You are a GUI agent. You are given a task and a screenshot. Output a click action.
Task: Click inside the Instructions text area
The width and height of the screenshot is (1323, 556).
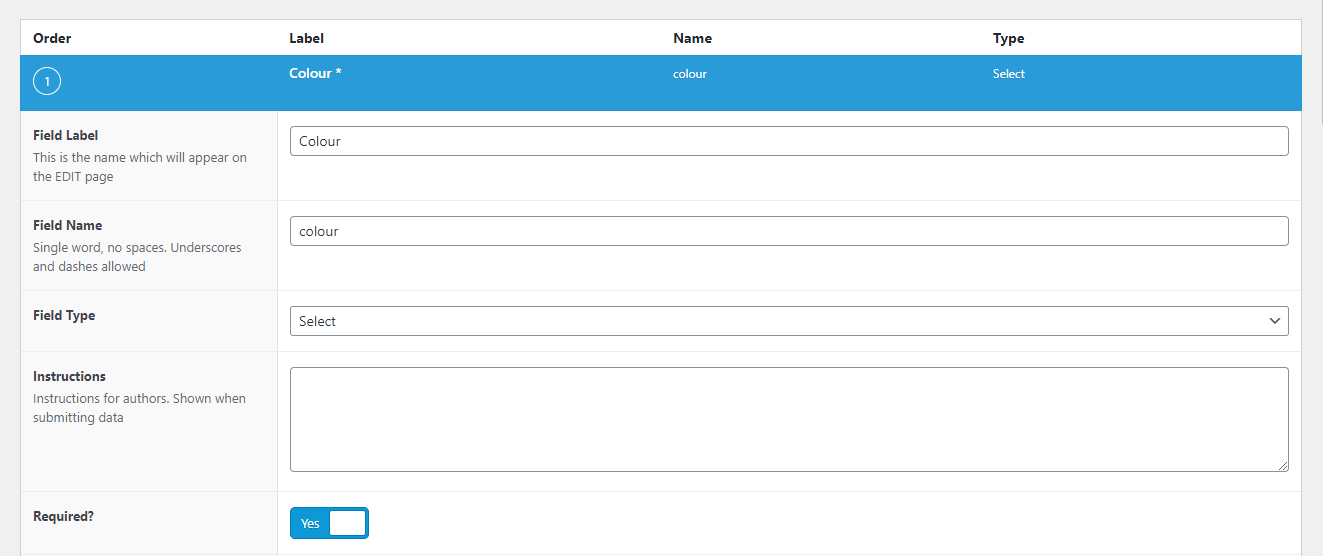(x=789, y=419)
